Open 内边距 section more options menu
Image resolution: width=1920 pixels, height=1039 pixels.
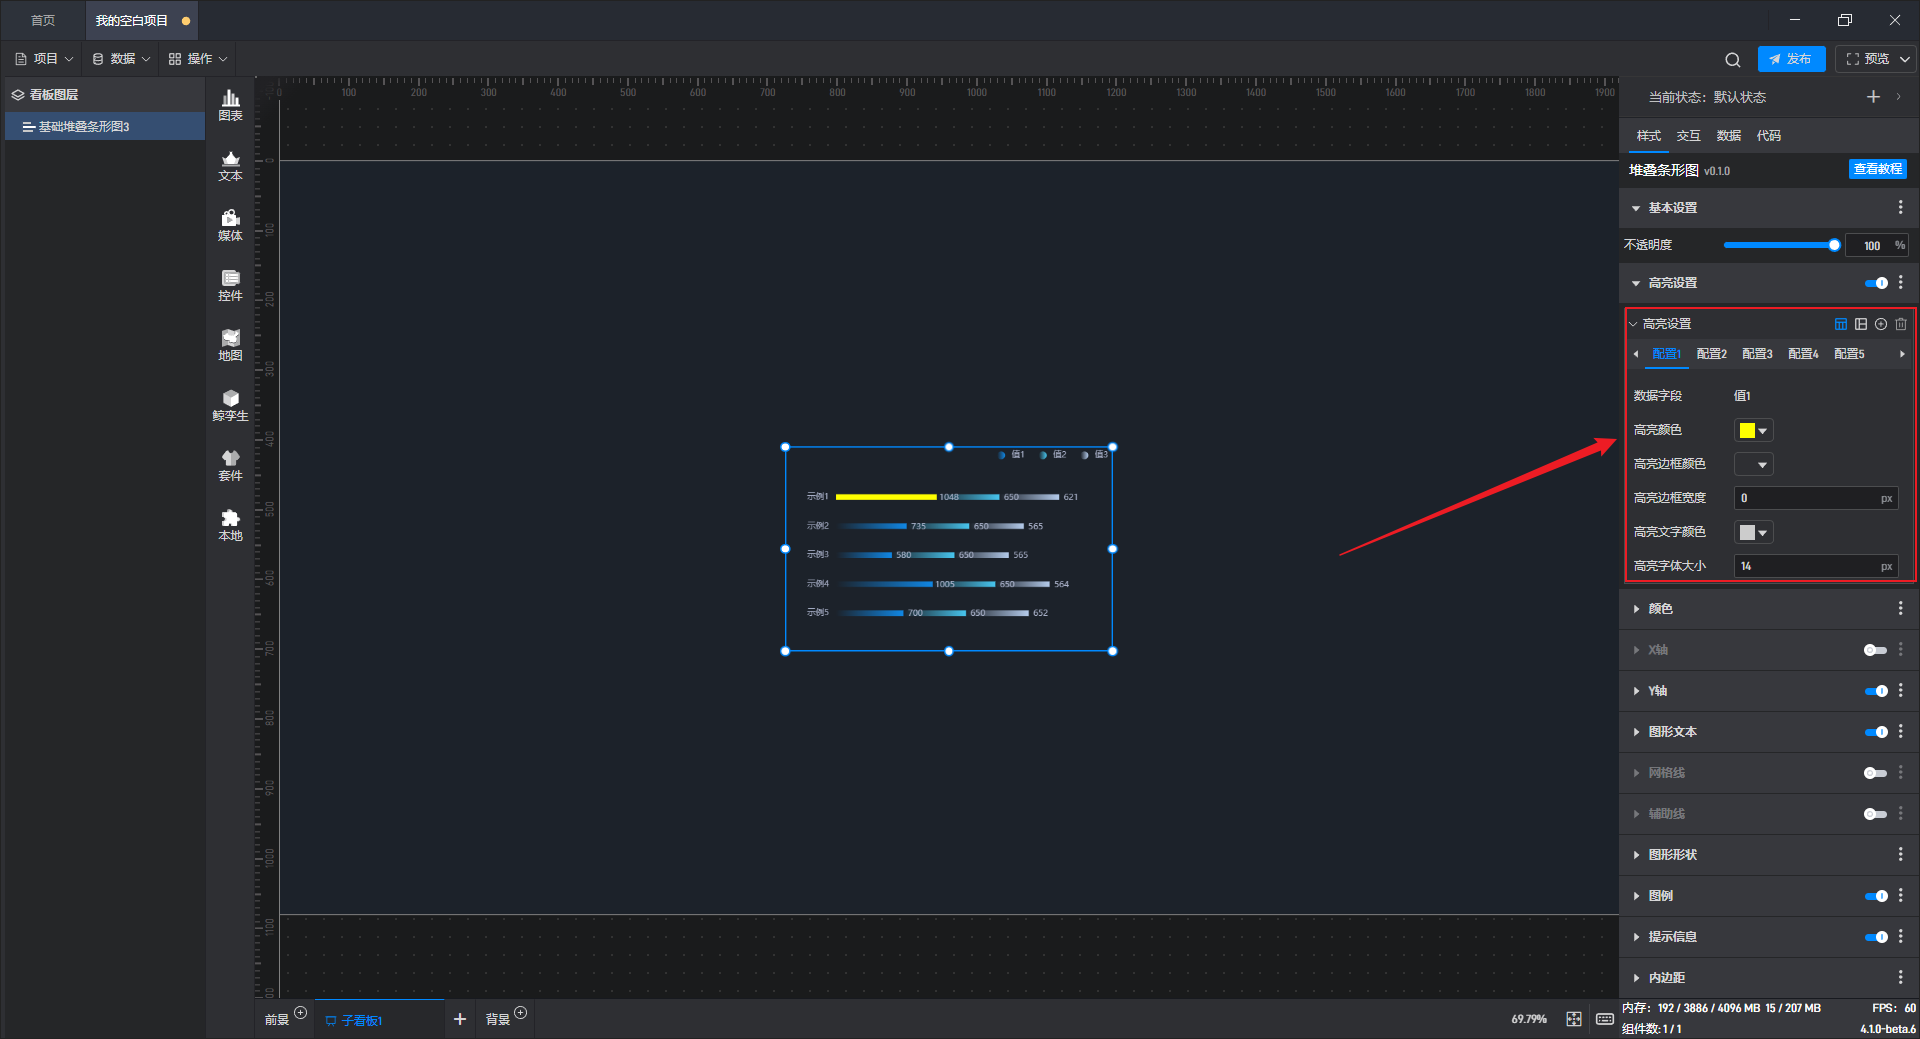[x=1901, y=977]
